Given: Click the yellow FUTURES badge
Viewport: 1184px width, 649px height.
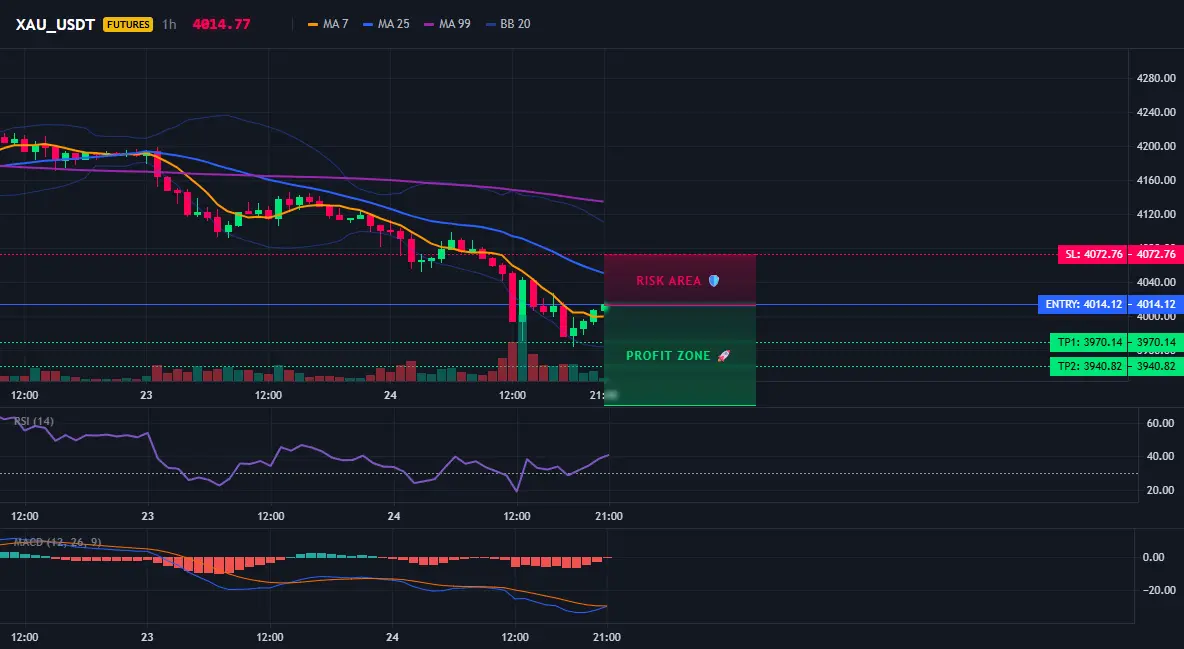Looking at the screenshot, I should click(x=128, y=24).
